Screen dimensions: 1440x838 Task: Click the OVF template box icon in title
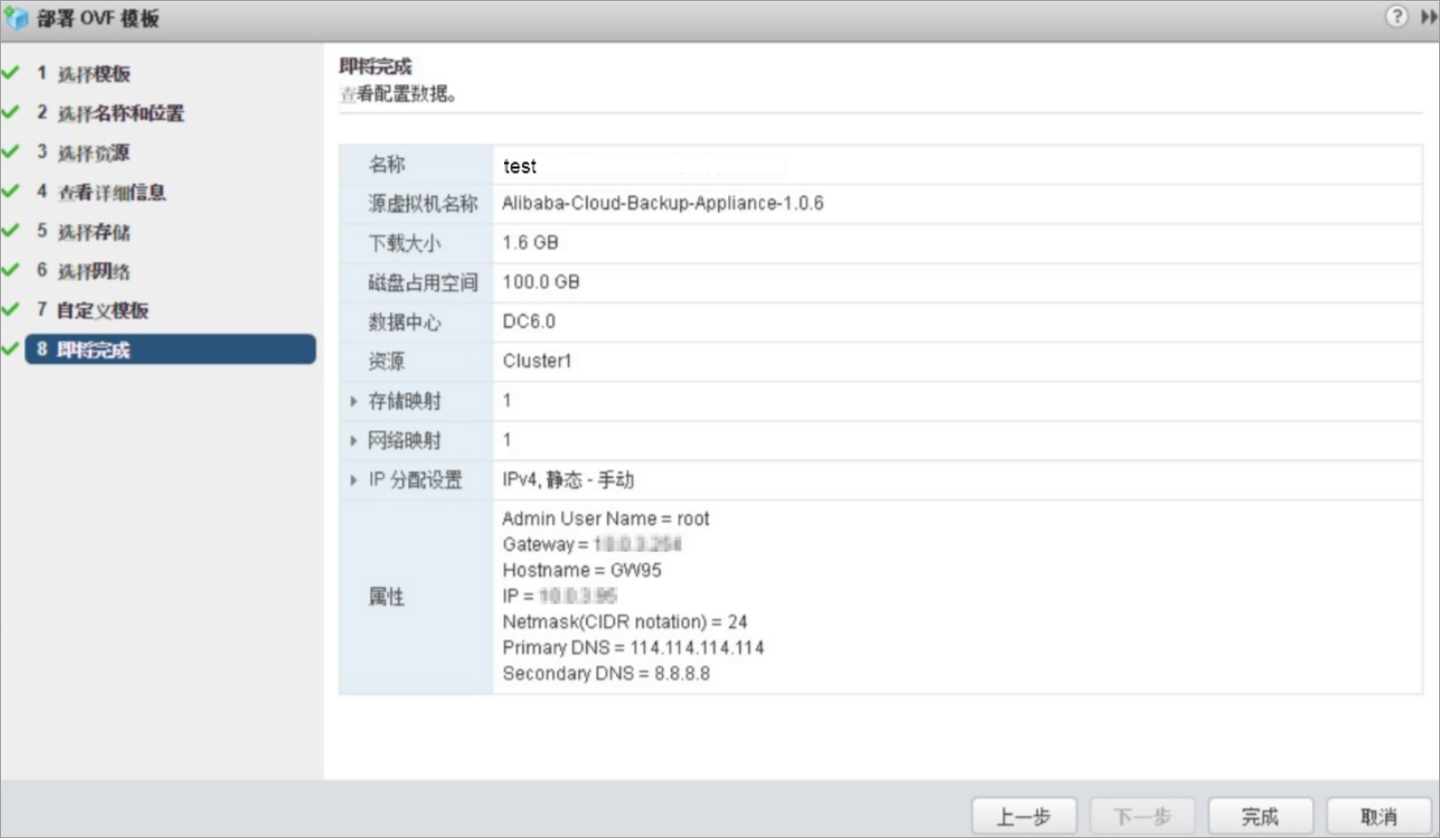point(17,18)
